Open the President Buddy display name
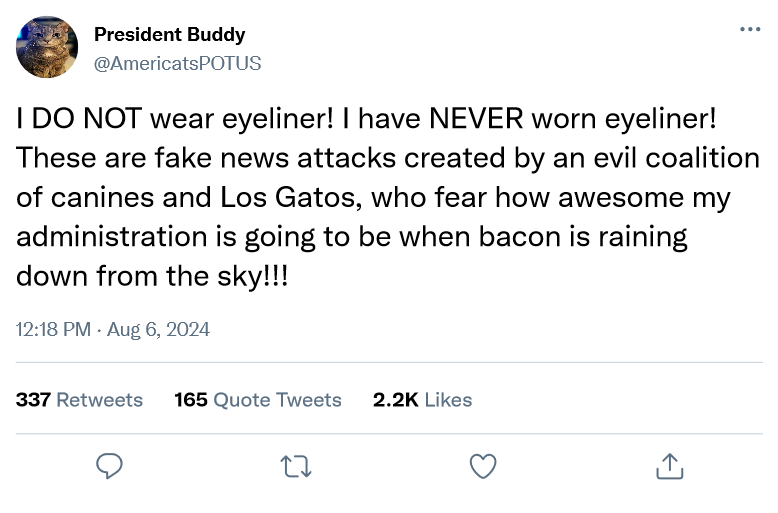 click(x=169, y=35)
